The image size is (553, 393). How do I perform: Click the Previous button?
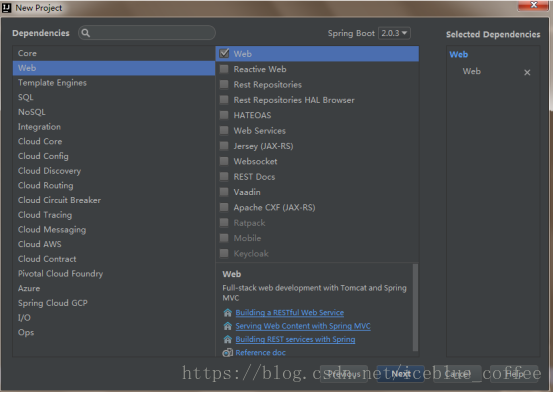point(344,374)
